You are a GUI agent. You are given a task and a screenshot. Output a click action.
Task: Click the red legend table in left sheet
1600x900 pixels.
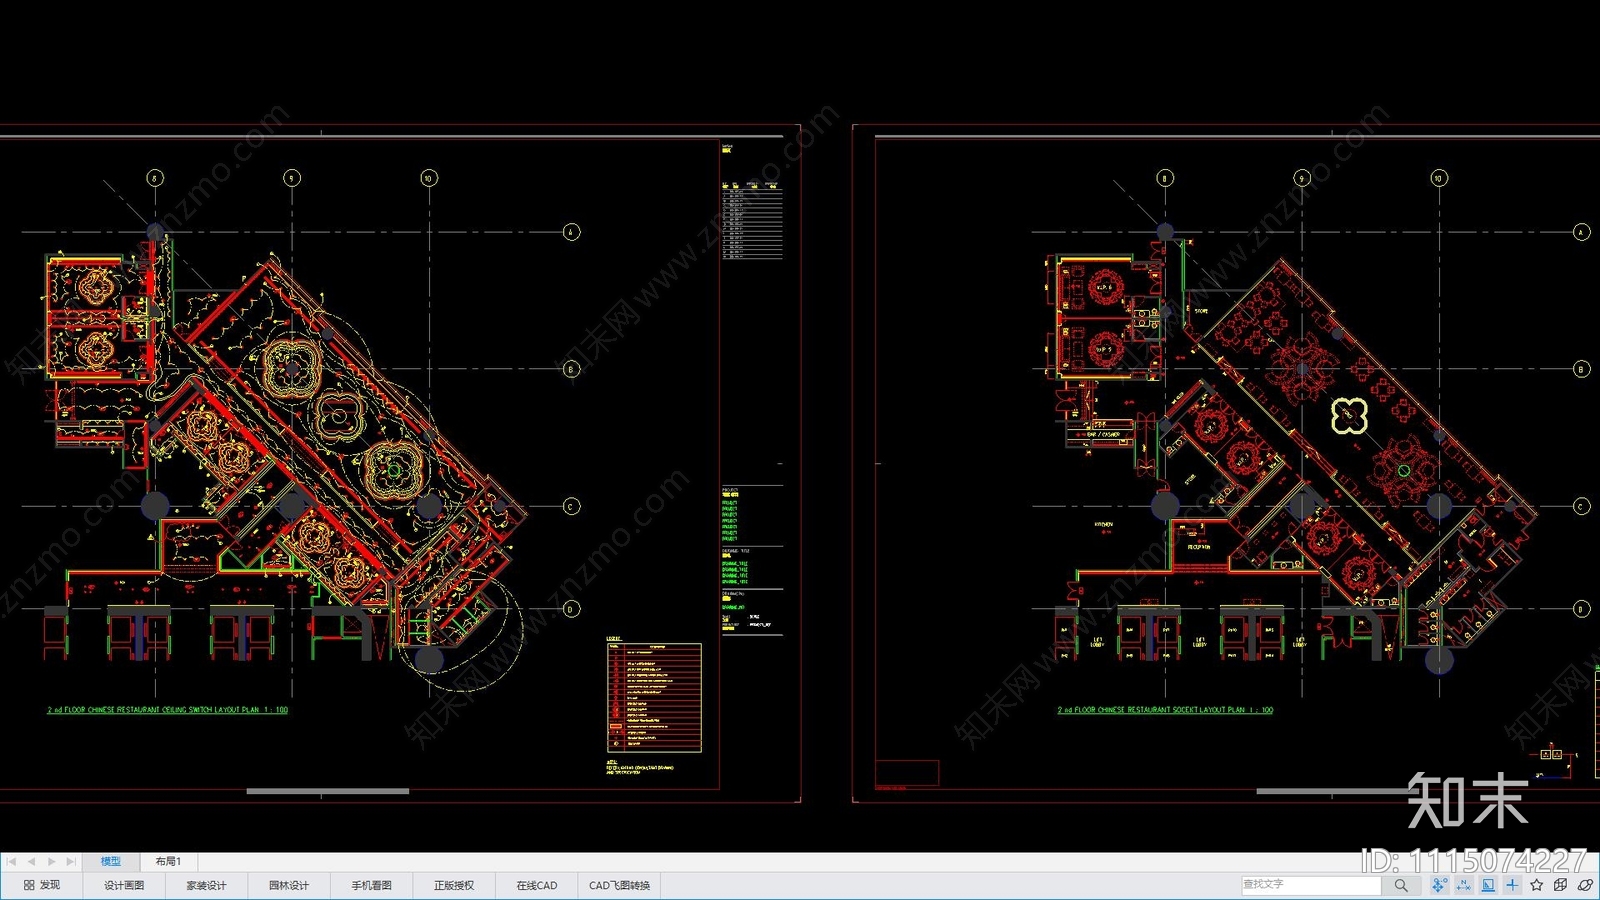[654, 698]
